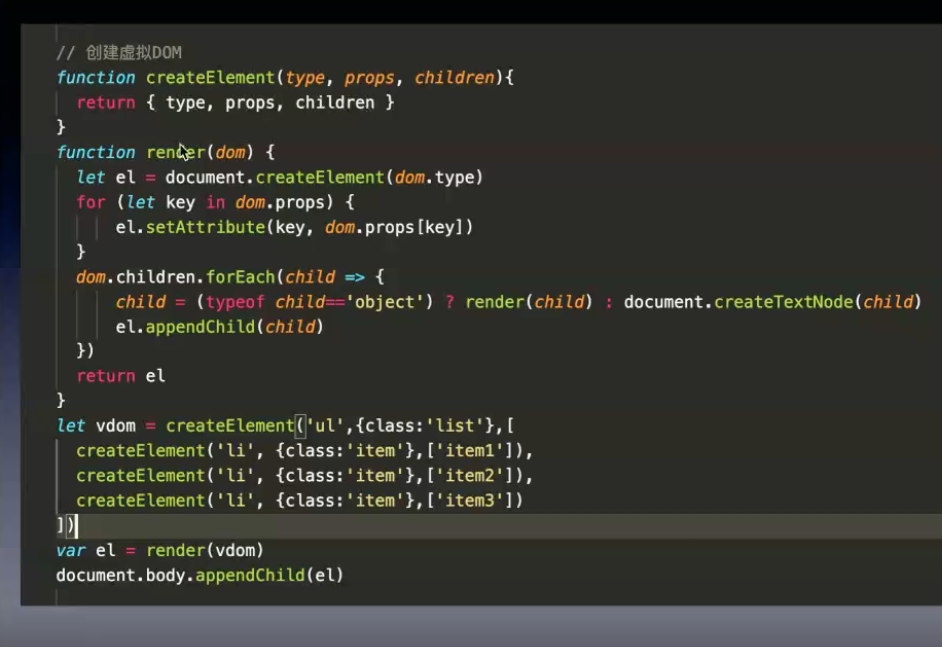Click the 'return el' line
Screen dimensions: 942x647
click(121, 376)
